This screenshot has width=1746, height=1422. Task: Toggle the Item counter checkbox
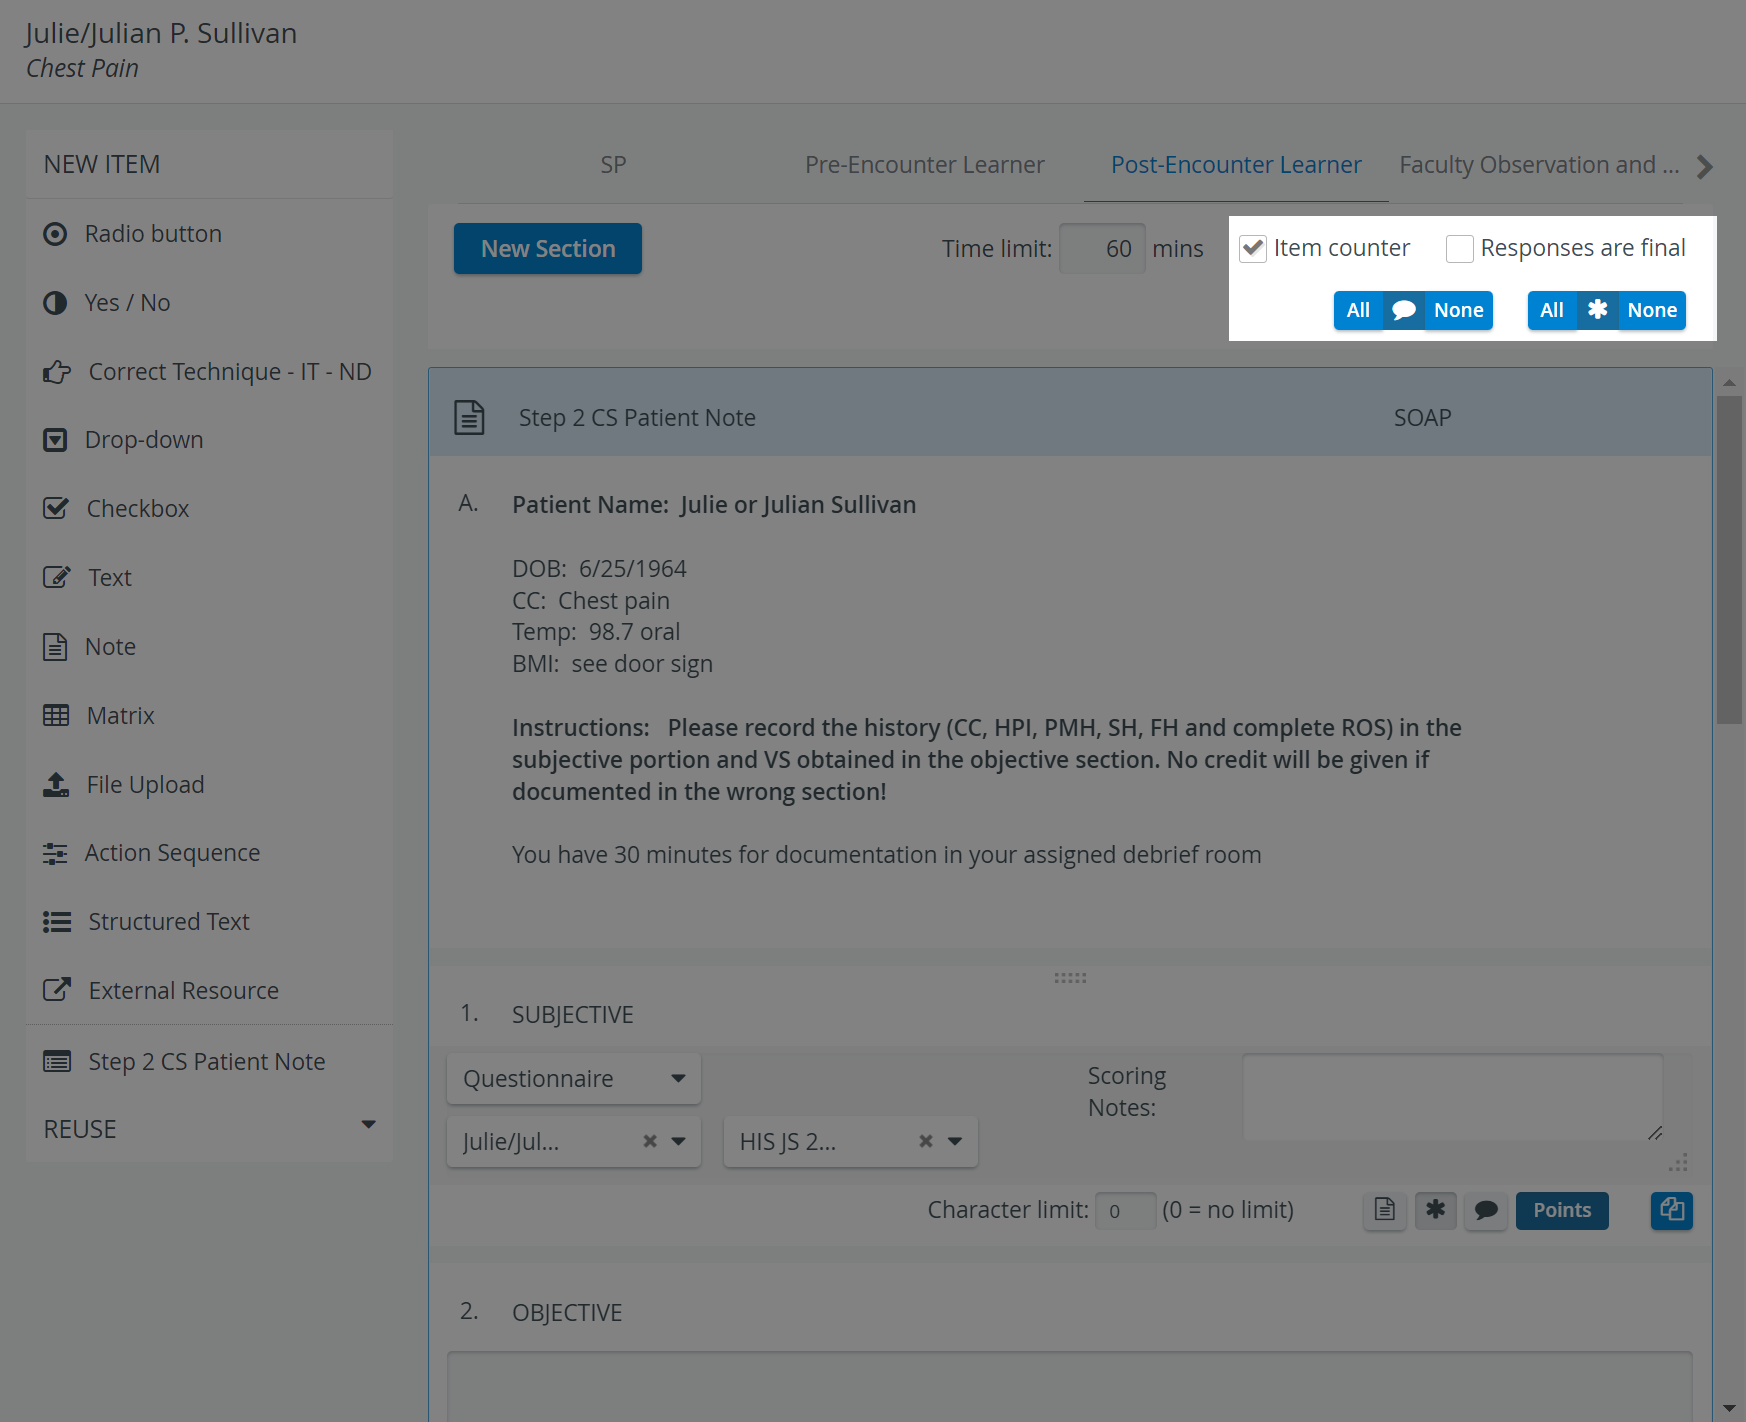[x=1253, y=248]
